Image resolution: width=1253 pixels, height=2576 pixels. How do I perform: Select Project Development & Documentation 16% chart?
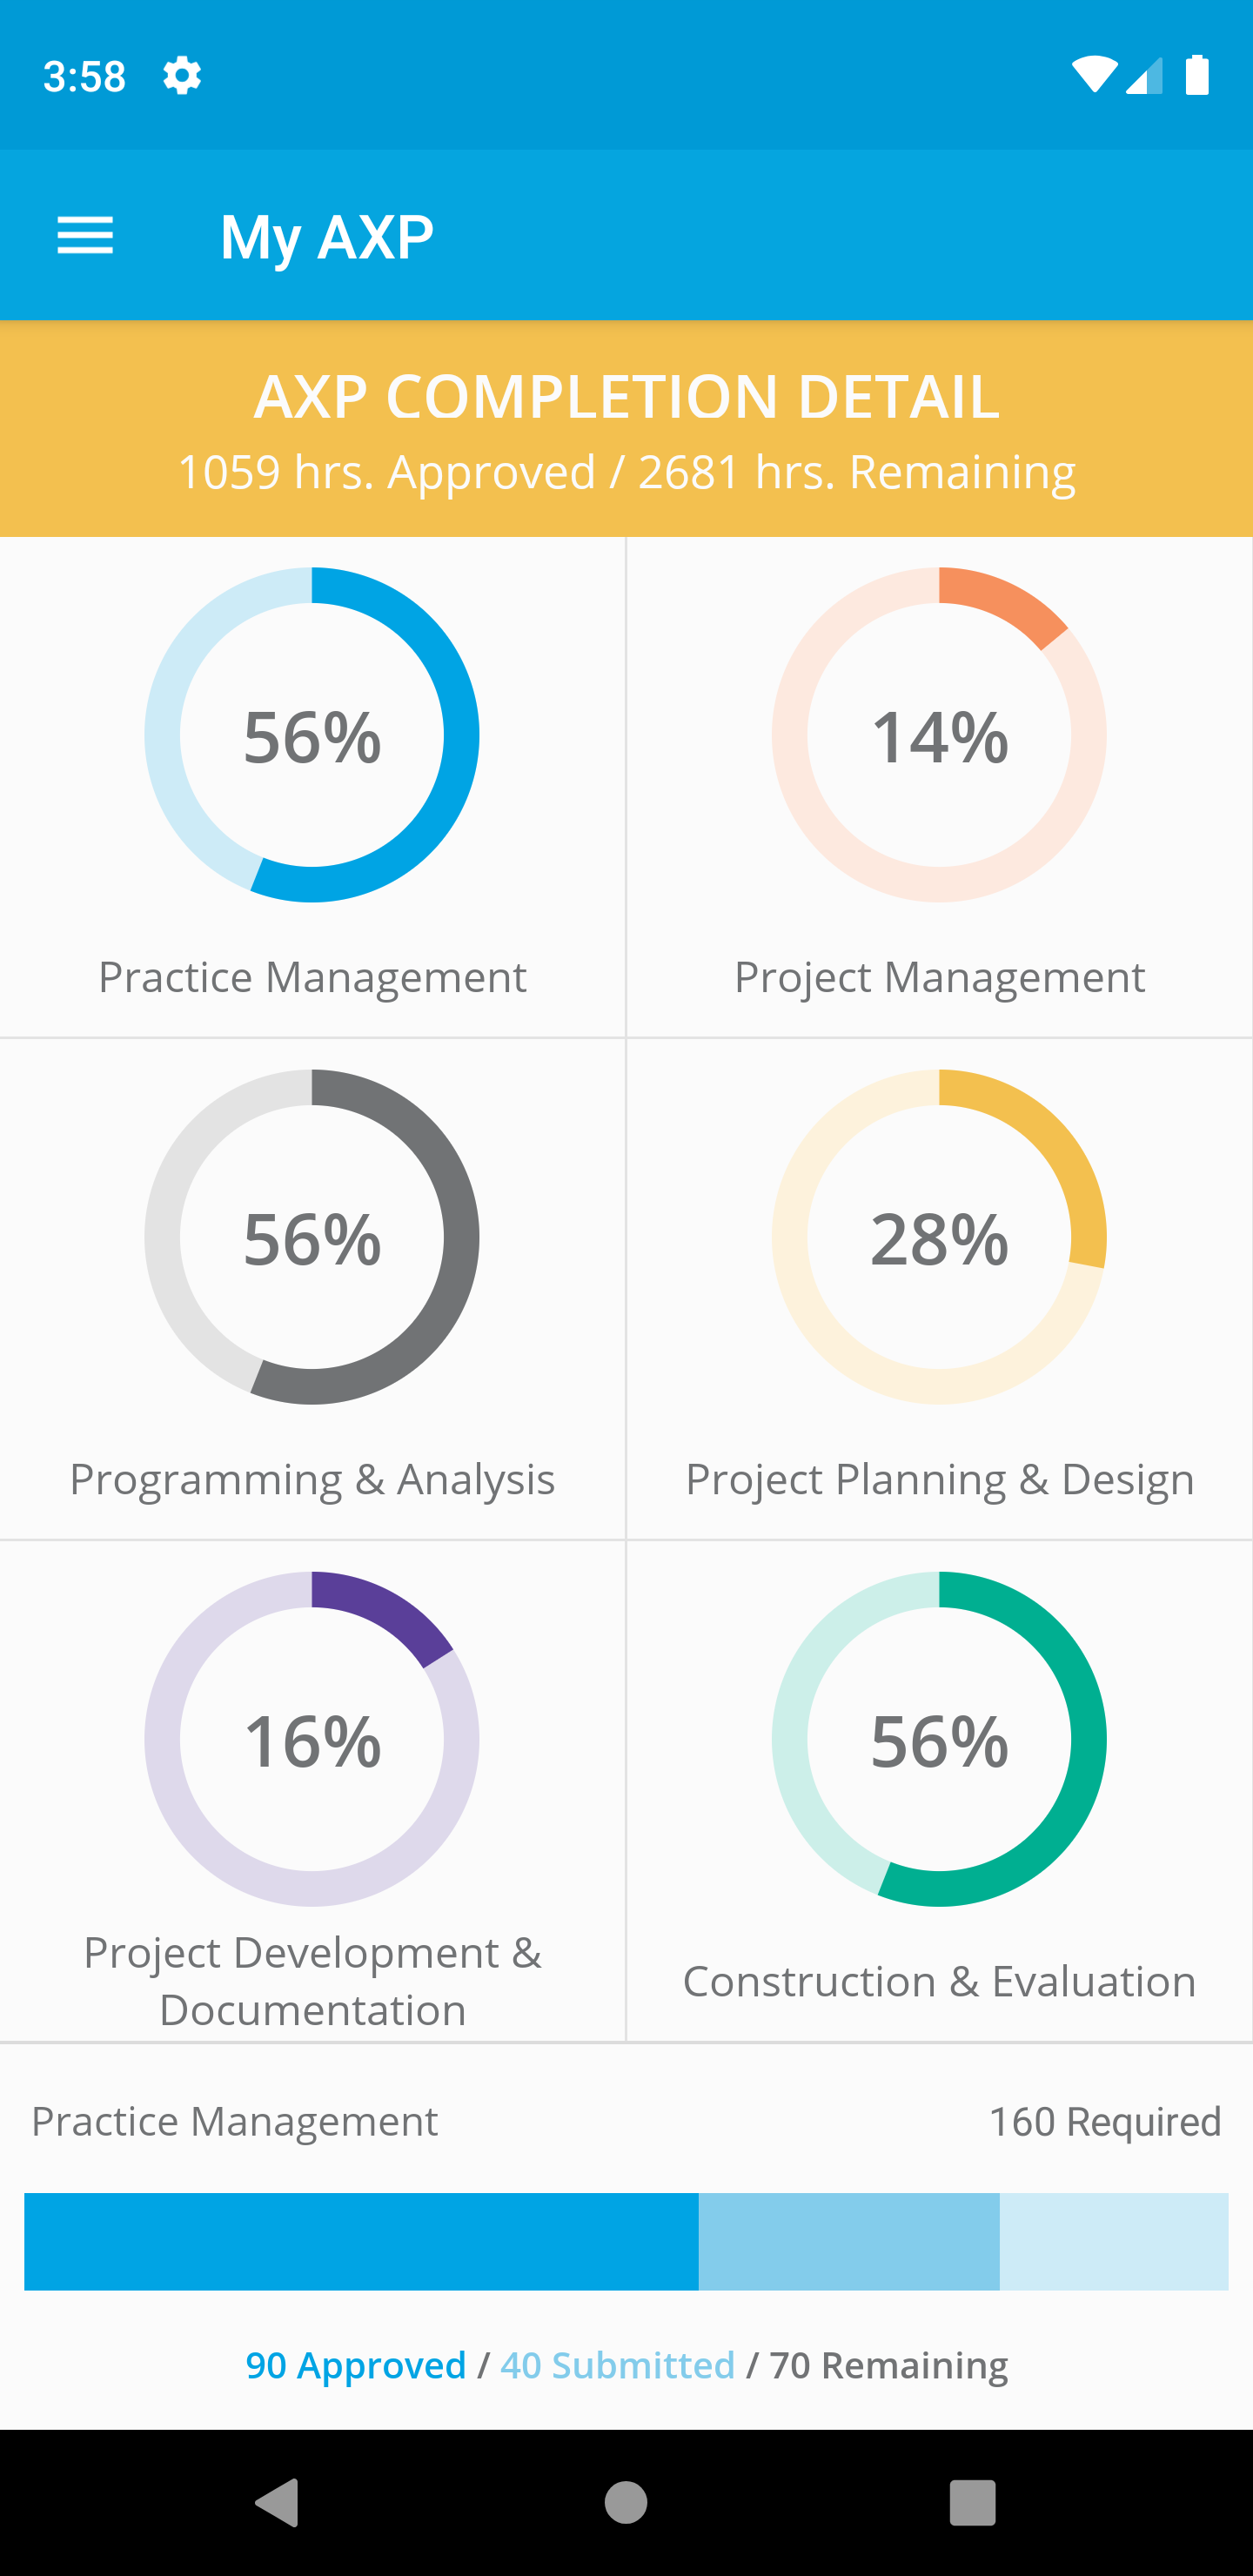tap(312, 1739)
